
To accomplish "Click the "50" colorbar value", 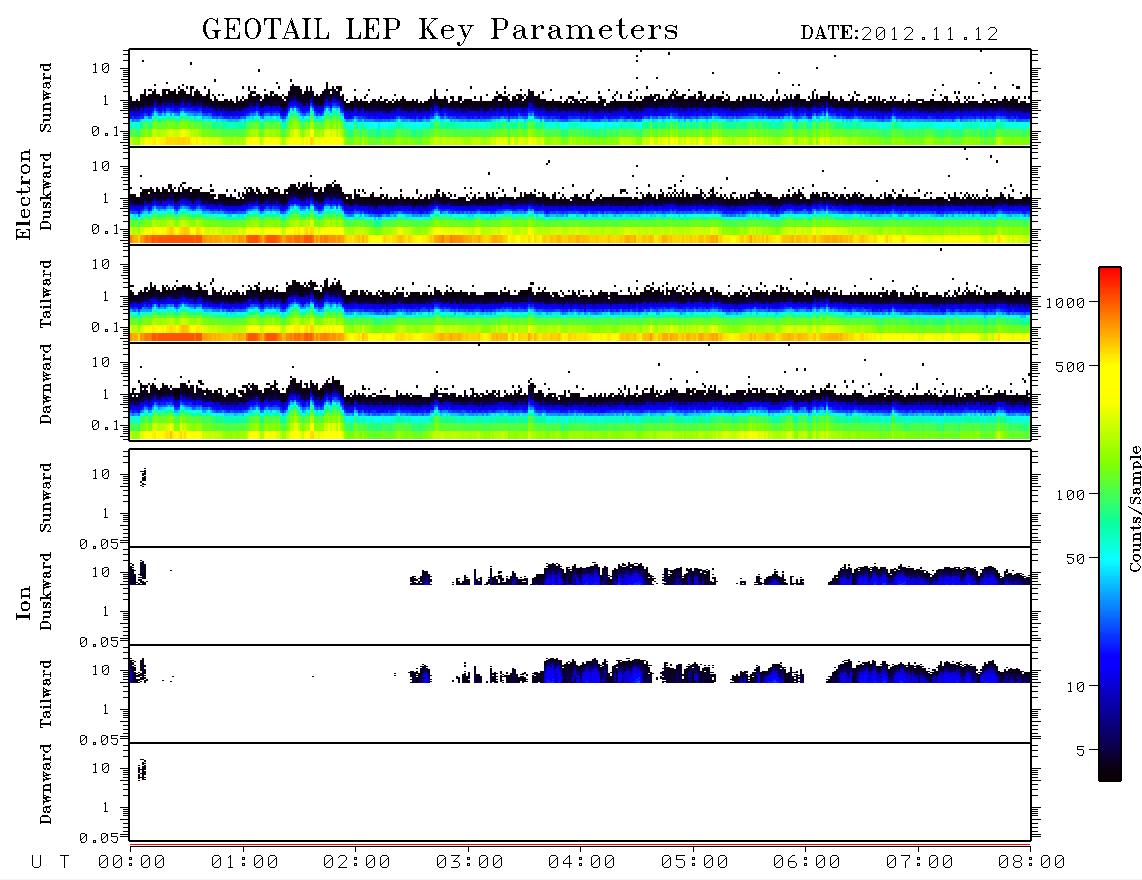I will 1076,559.
